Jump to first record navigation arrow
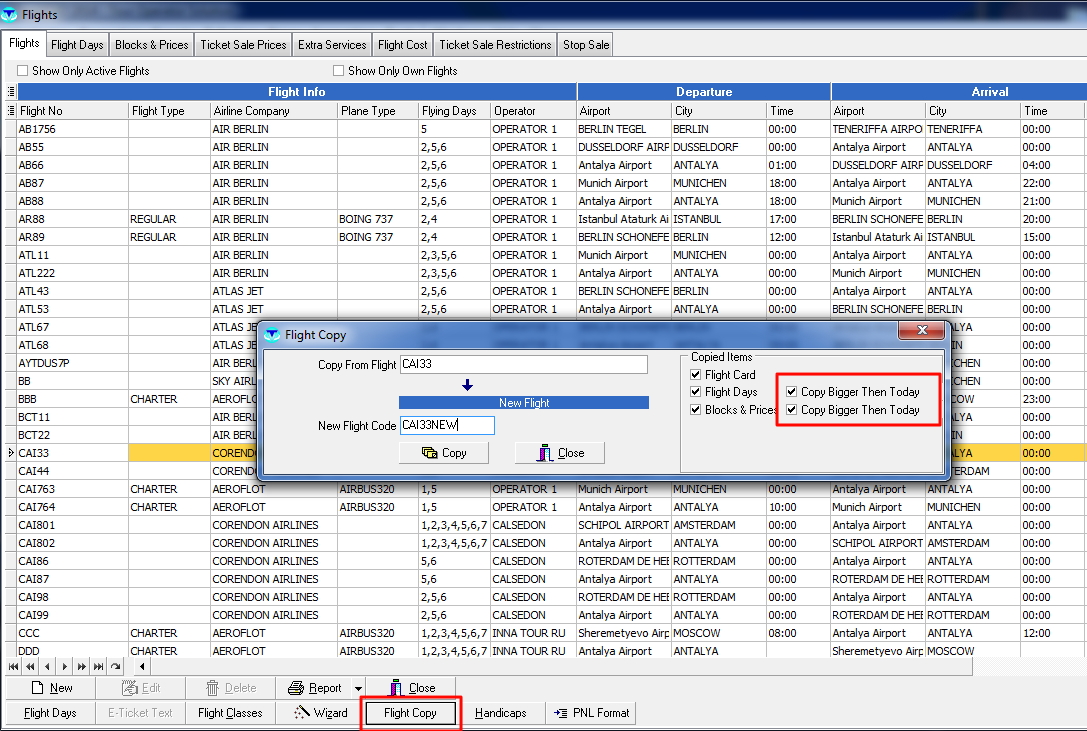Screen dimensions: 1087x731 click(x=15, y=666)
